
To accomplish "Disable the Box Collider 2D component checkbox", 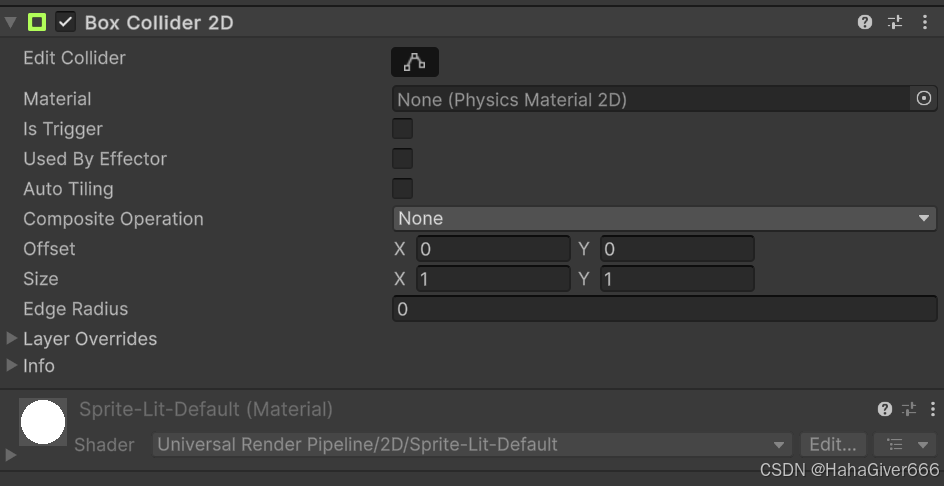I will click(66, 22).
